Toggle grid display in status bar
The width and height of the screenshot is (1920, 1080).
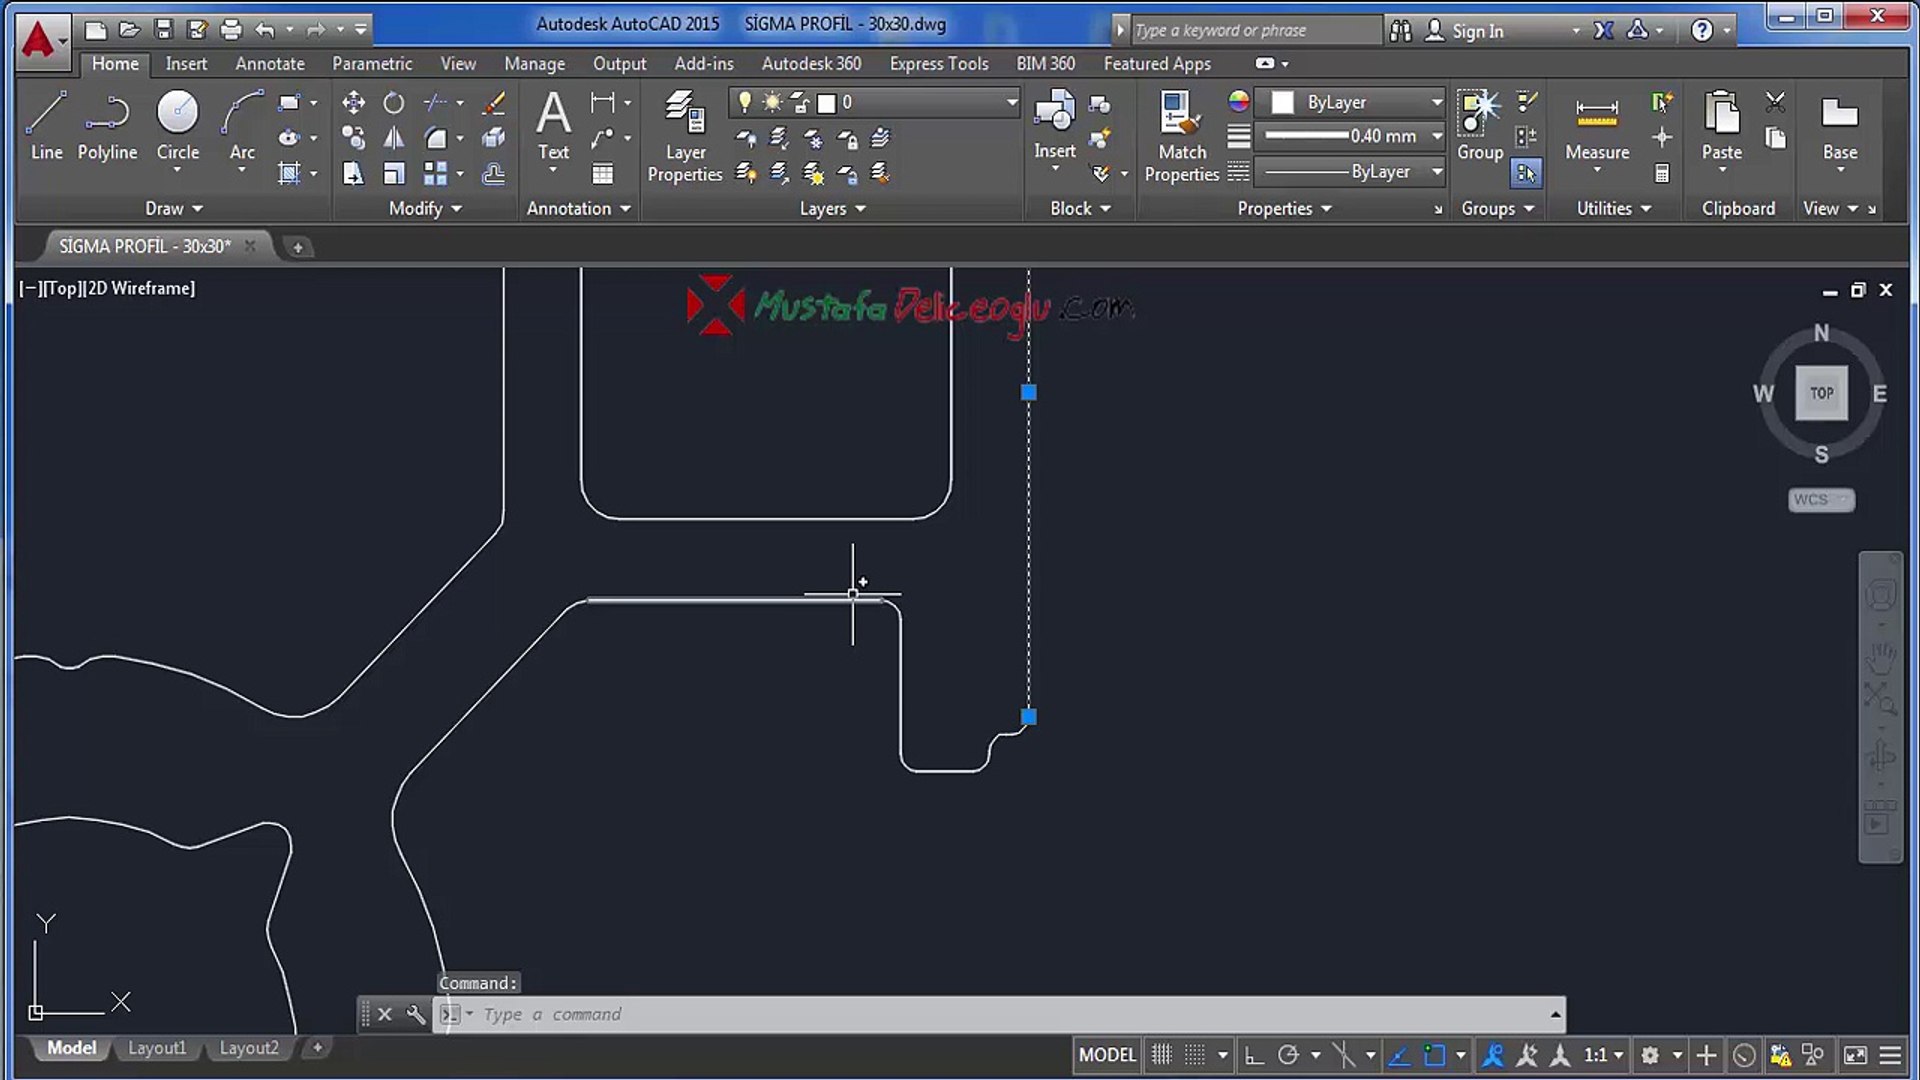tap(1161, 1055)
